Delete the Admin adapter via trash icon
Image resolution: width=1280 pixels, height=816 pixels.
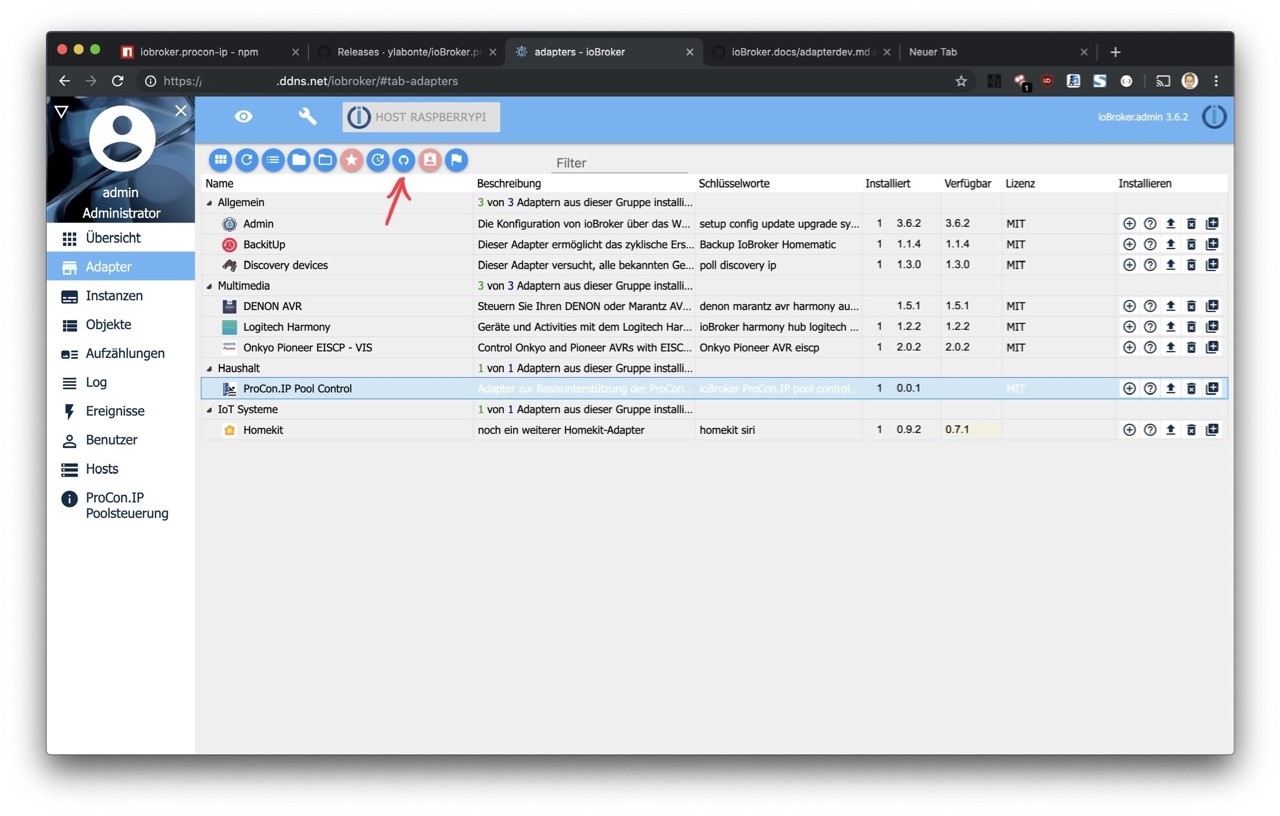coord(1191,224)
